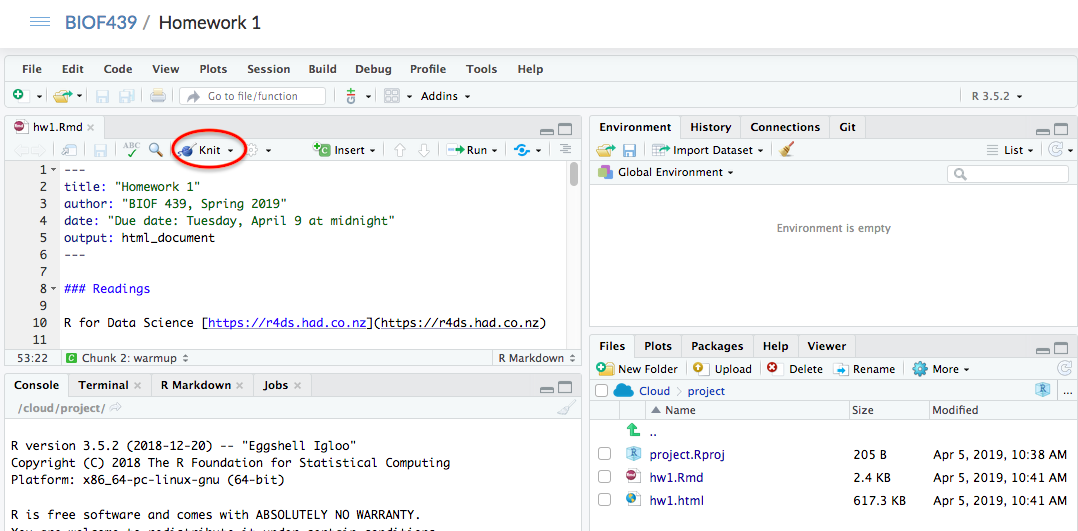Image resolution: width=1078 pixels, height=531 pixels.
Task: Click the Go to file/function field
Action: click(252, 96)
